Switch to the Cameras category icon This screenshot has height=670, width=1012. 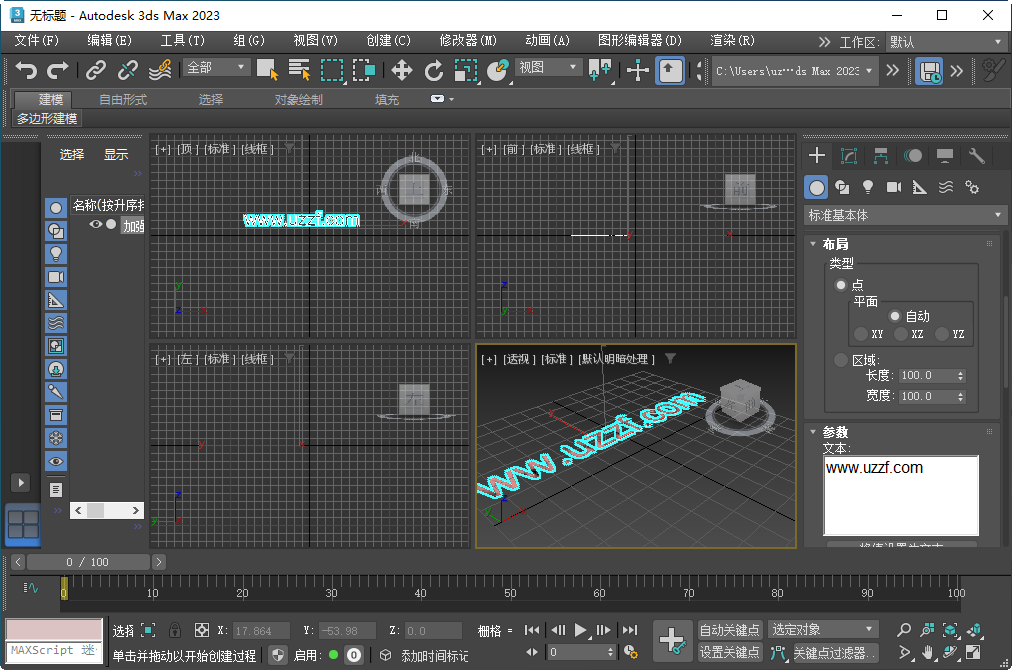pos(894,187)
